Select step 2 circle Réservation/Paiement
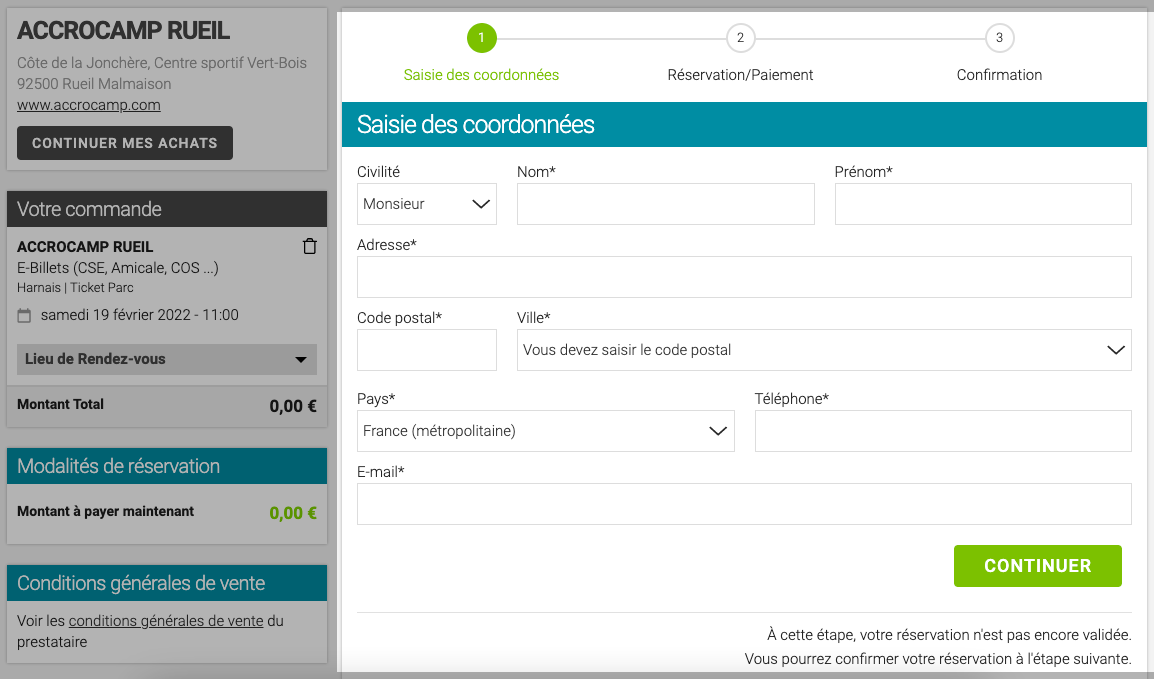The width and height of the screenshot is (1154, 679). click(740, 38)
